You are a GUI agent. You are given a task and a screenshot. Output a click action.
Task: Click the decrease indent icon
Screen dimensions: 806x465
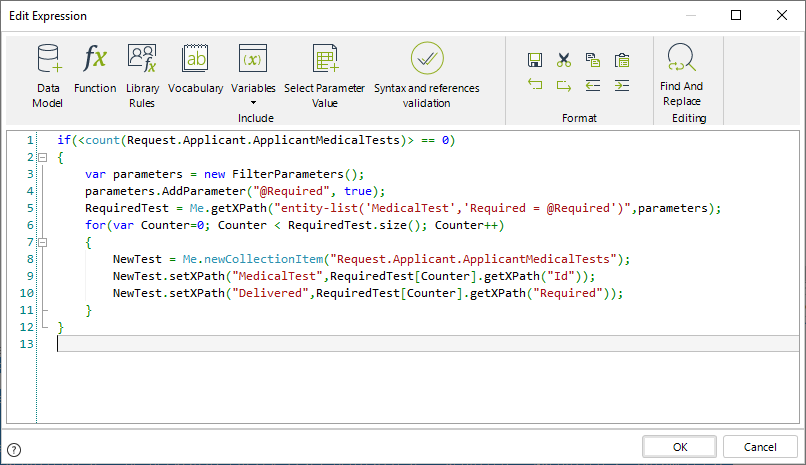(593, 86)
